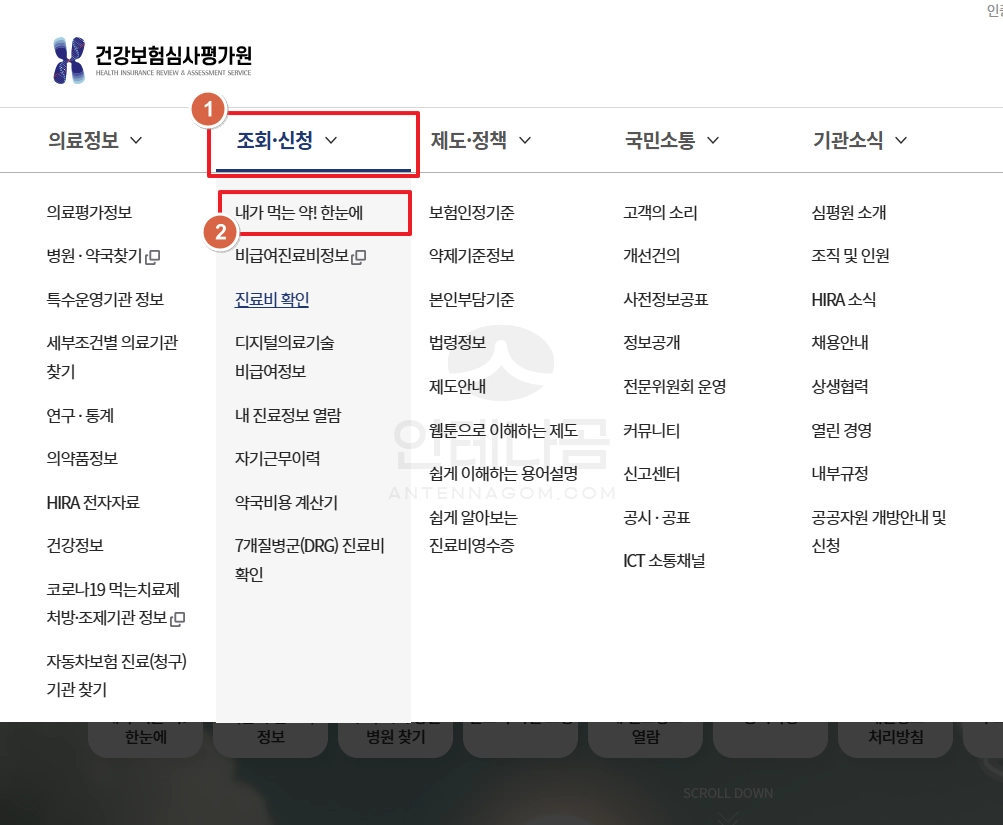Click the 처리방침 quick button at bottom
Viewport: 1003px width, 825px height.
(896, 737)
